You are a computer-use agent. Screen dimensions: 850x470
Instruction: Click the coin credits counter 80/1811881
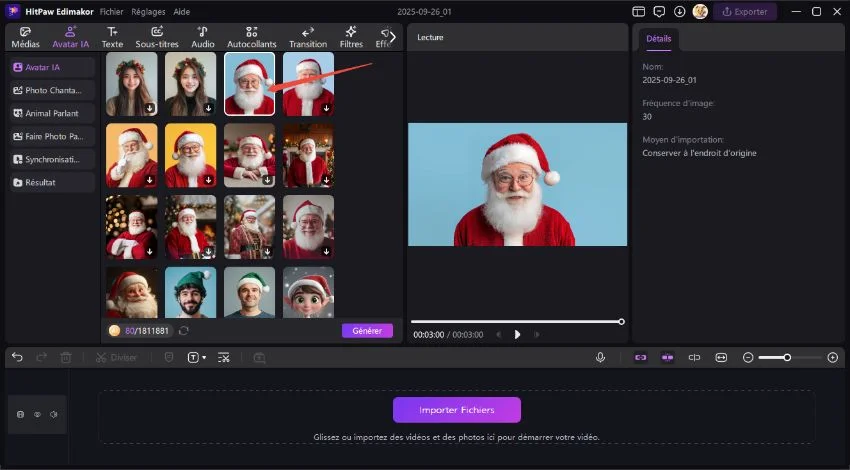pos(139,331)
